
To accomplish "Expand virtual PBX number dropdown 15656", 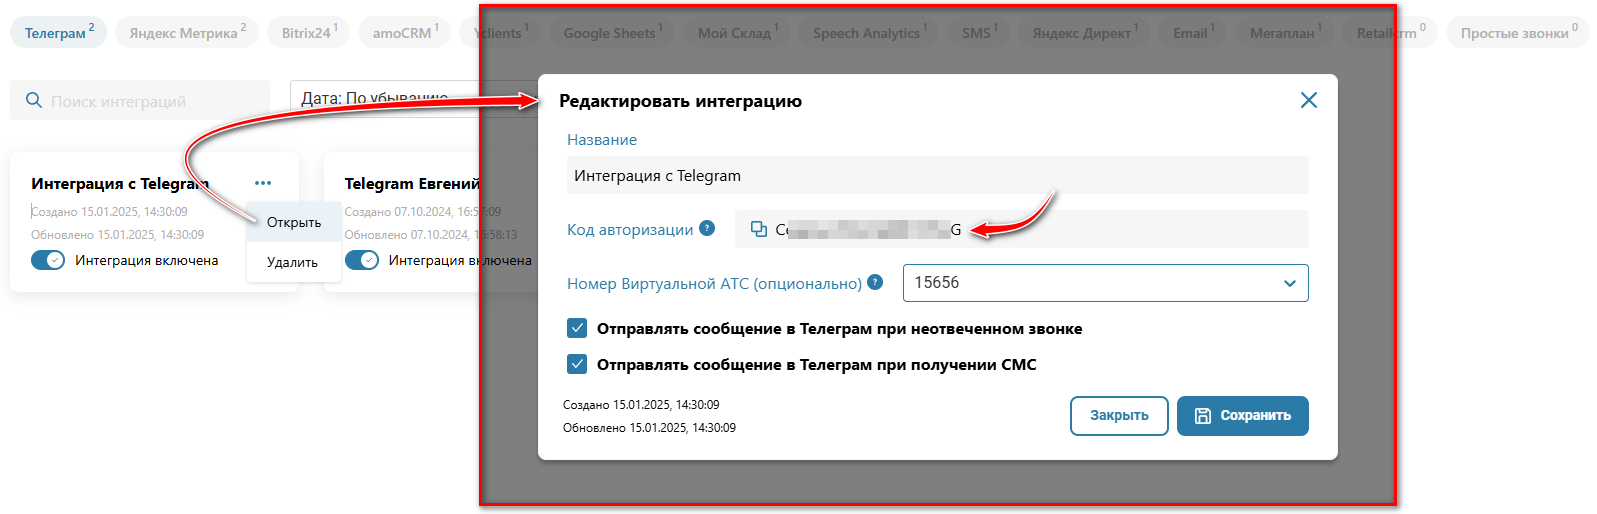I will [1105, 283].
